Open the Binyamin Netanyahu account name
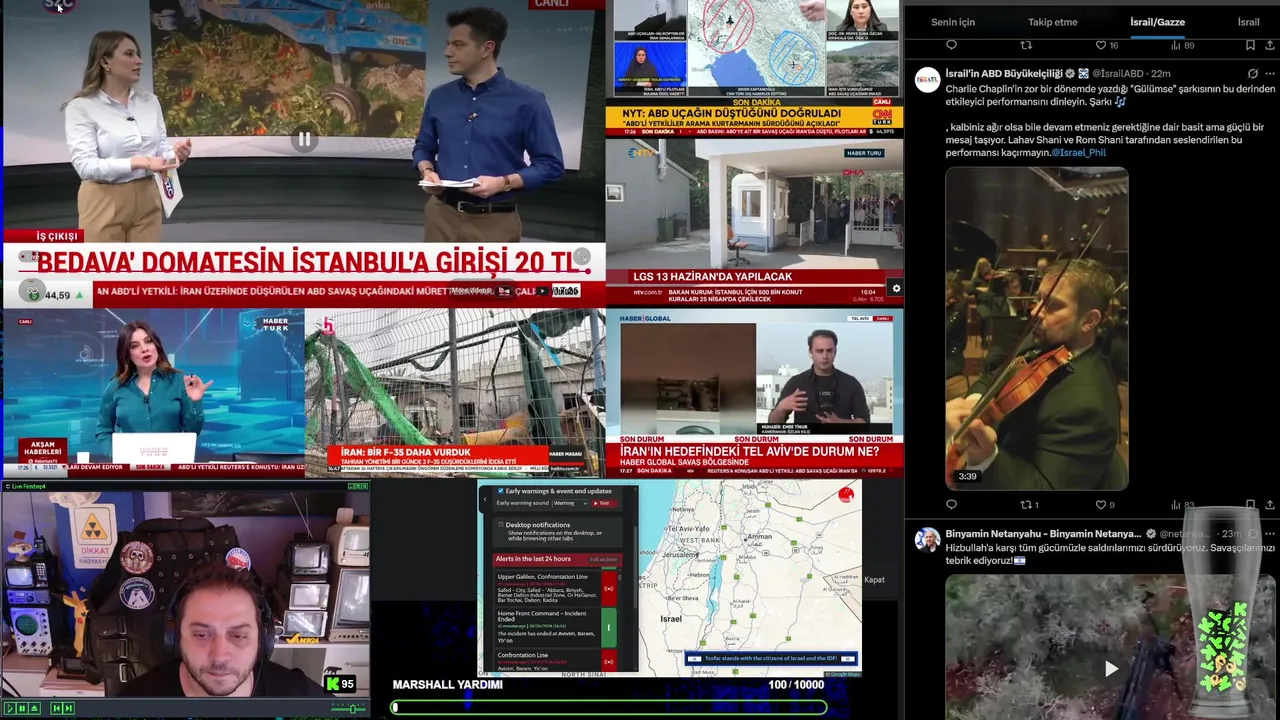The width and height of the screenshot is (1280, 720). [1043, 534]
